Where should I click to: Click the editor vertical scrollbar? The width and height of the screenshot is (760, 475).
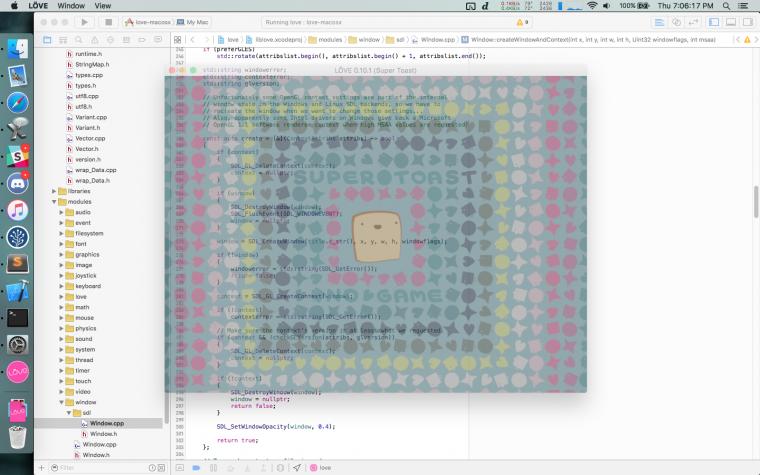pyautogui.click(x=756, y=202)
